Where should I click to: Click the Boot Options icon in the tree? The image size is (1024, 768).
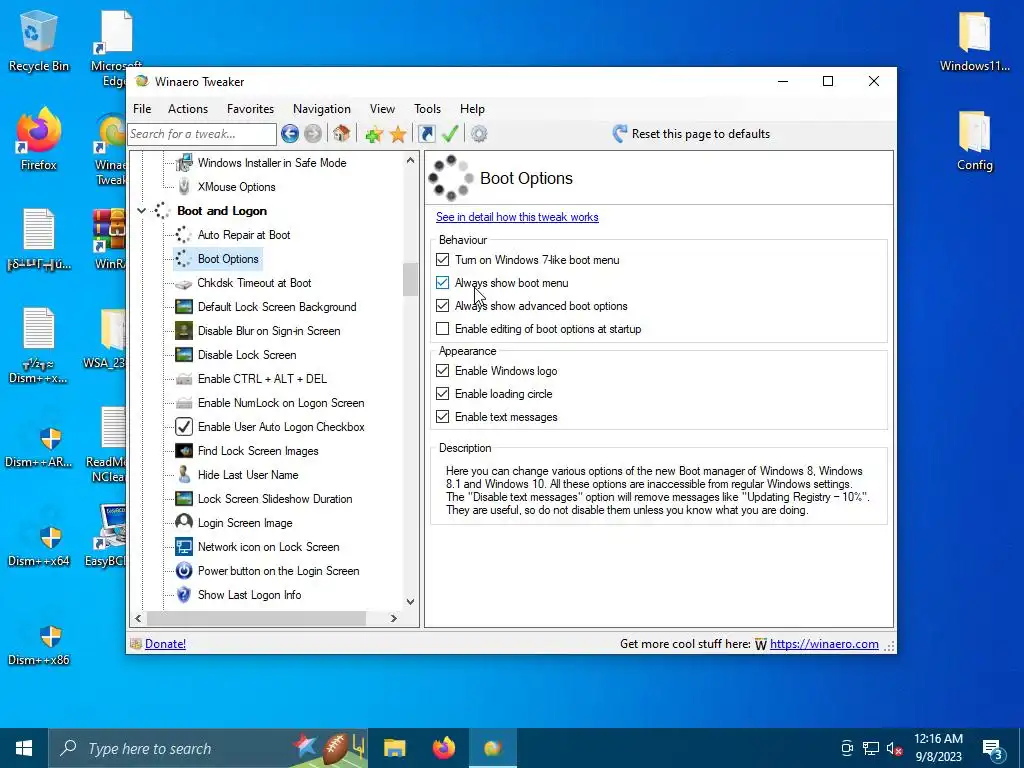[184, 259]
